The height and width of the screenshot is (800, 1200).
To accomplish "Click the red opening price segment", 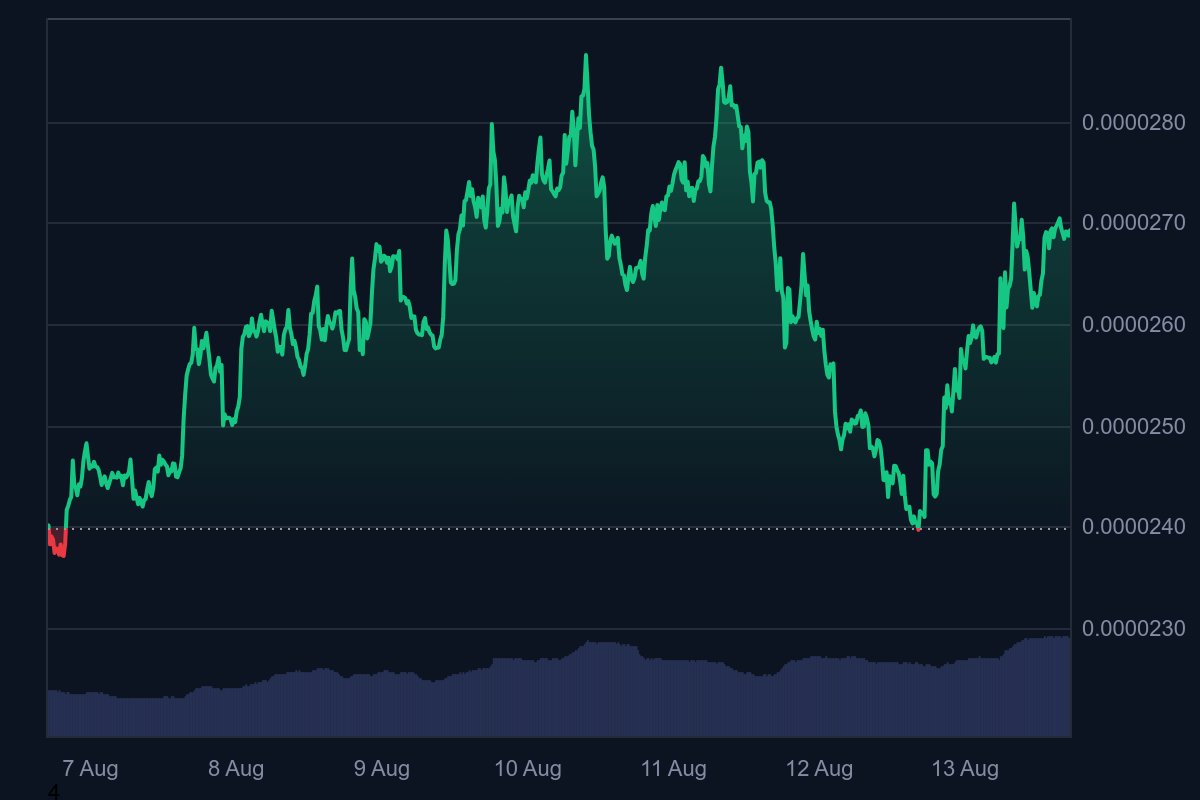I will pyautogui.click(x=57, y=542).
